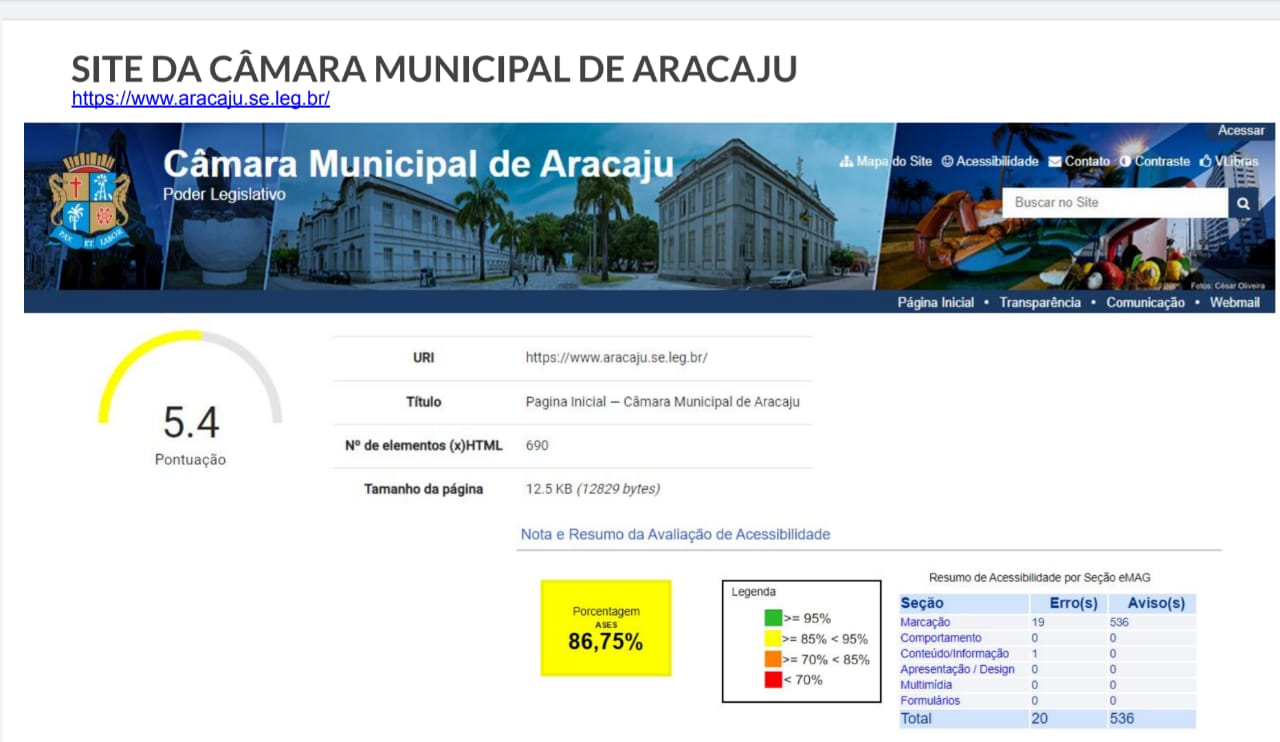Open the https://www.aracaju.se.leg.br/ link
This screenshot has height=742, width=1280.
point(199,98)
